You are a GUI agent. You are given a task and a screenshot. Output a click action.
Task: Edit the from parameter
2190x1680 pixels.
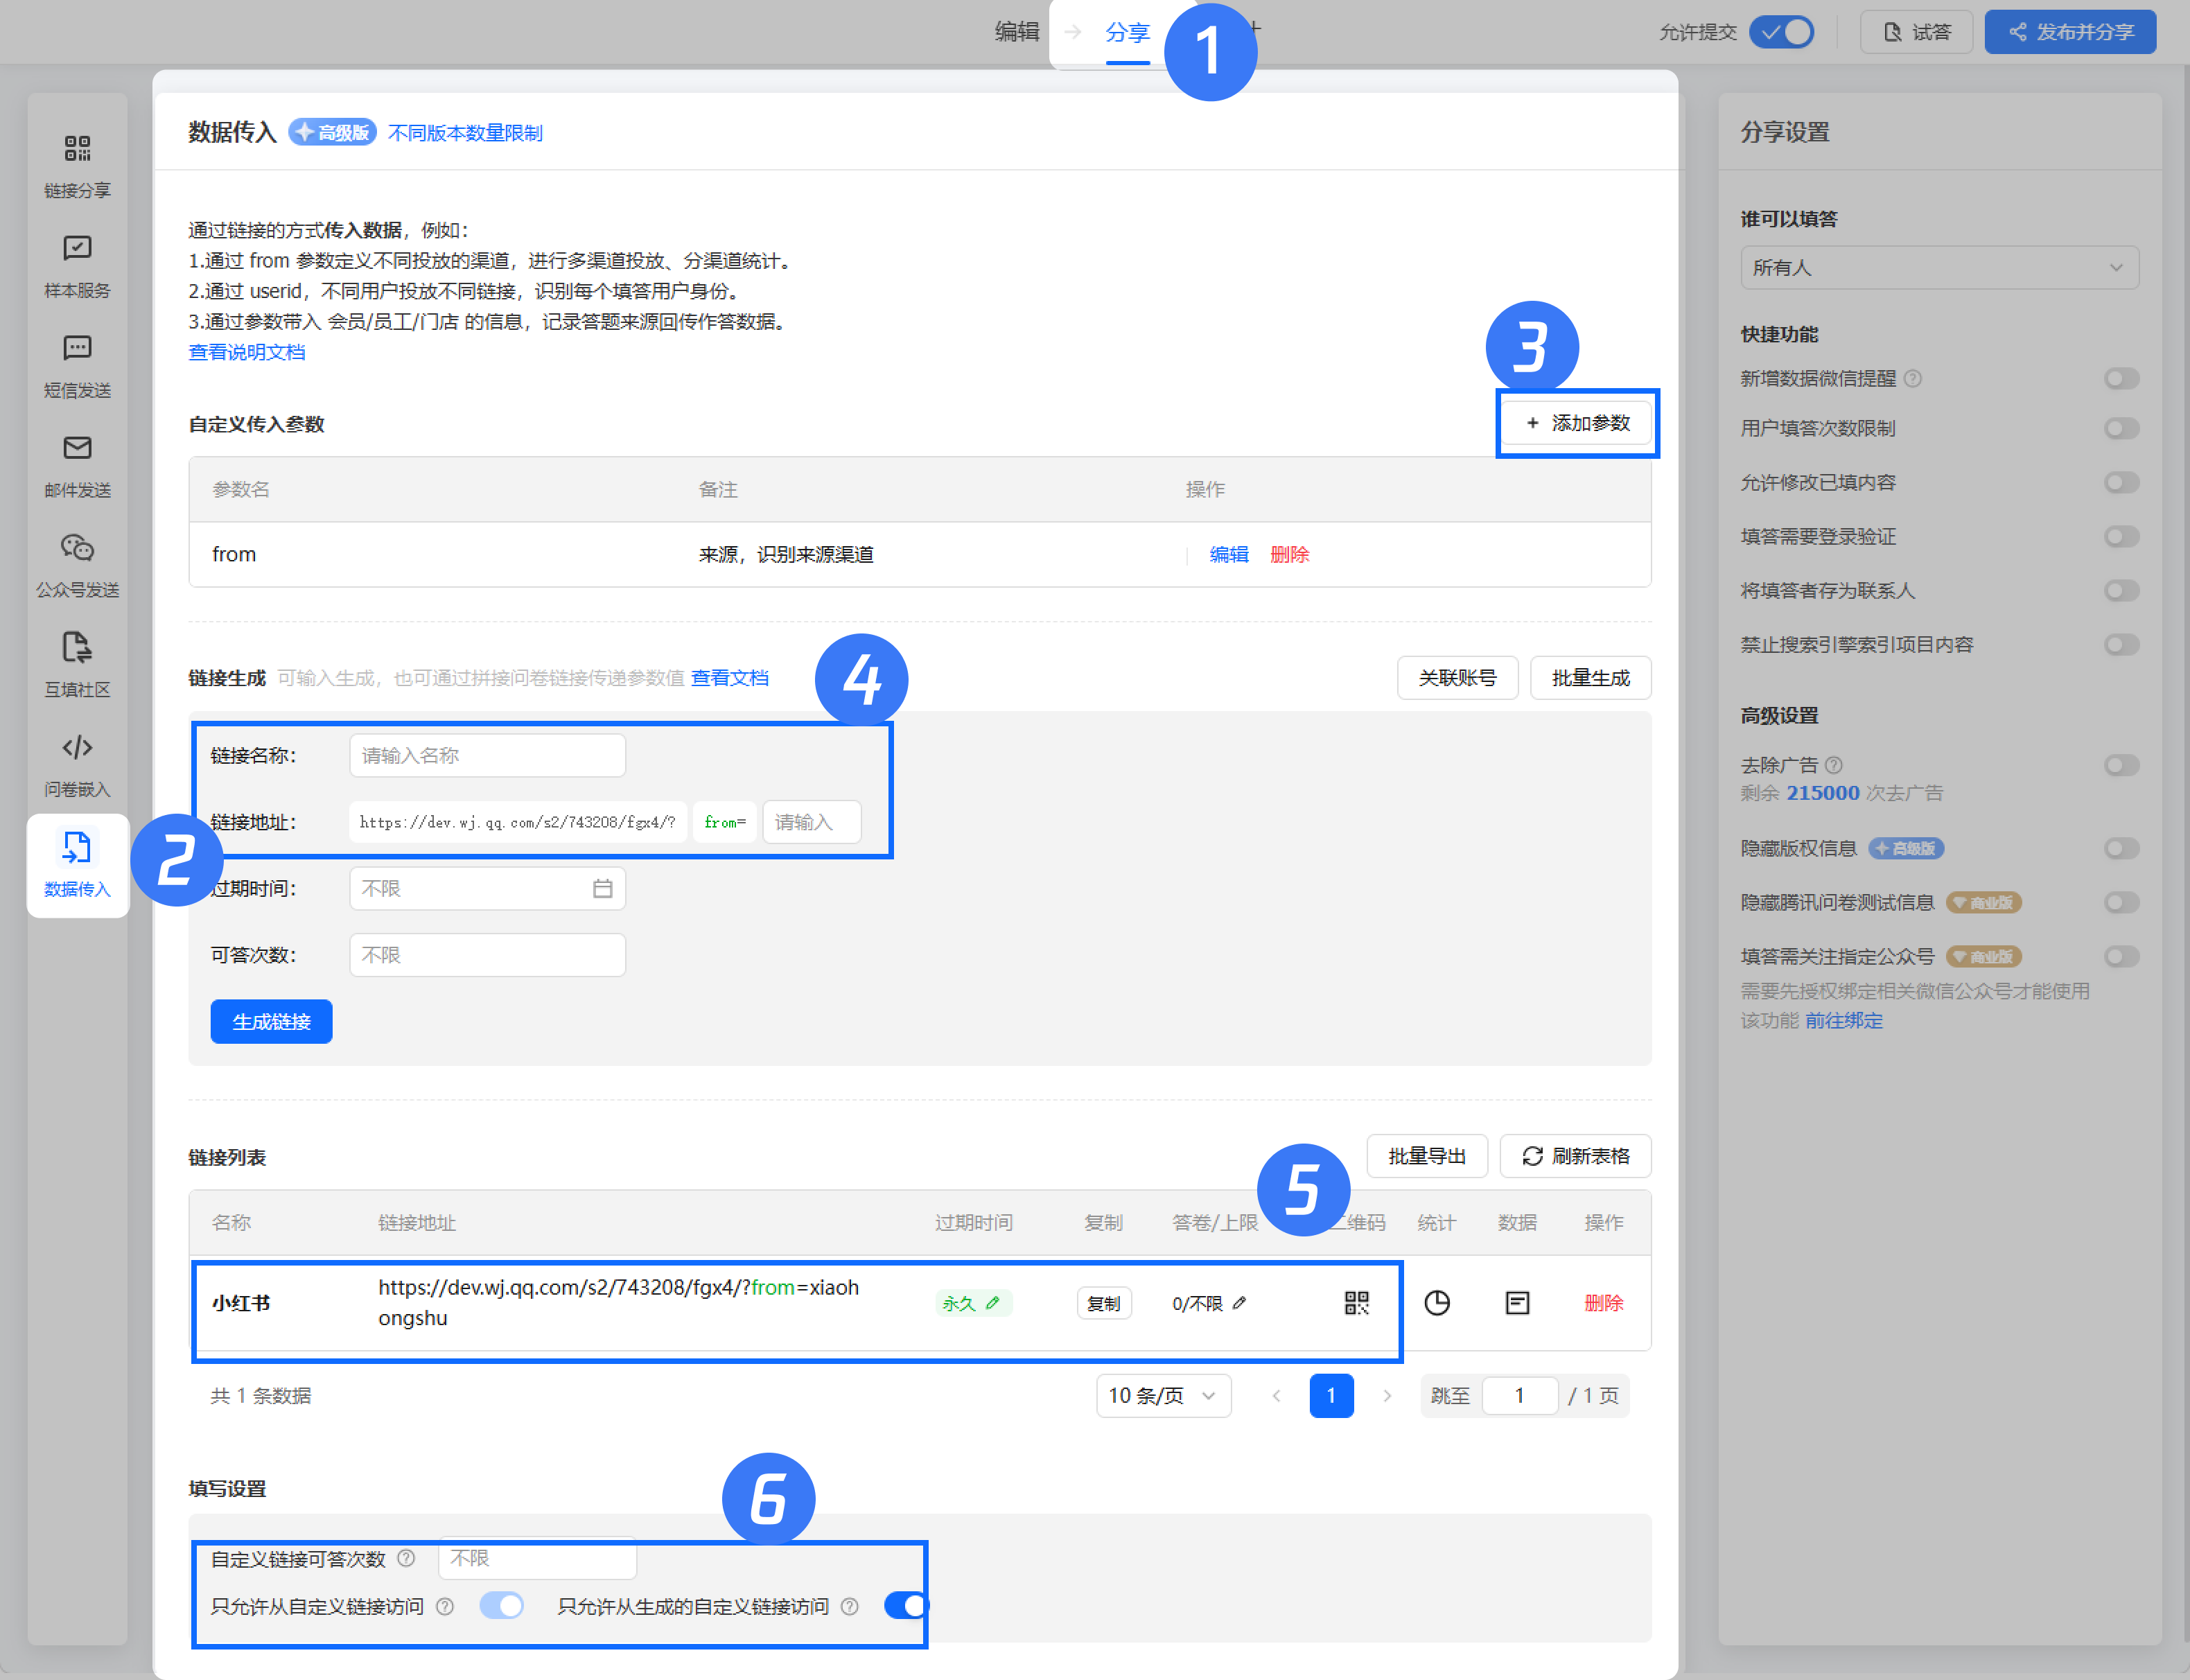1229,554
